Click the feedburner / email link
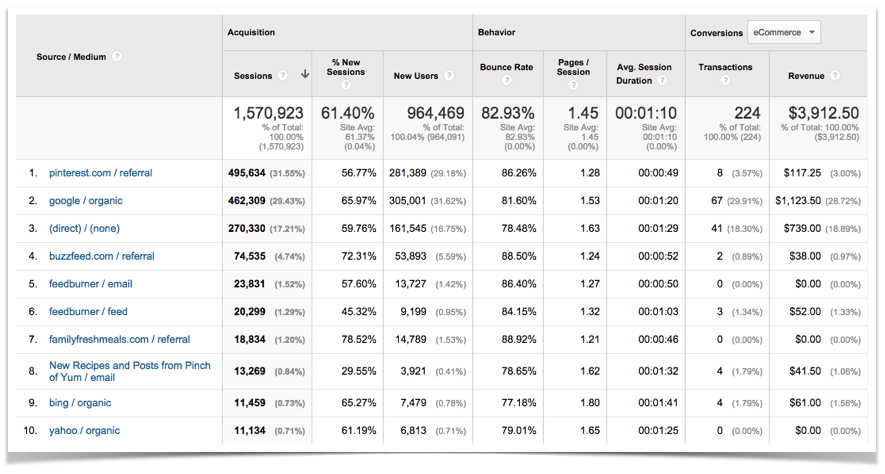The width and height of the screenshot is (885, 474). coord(90,284)
